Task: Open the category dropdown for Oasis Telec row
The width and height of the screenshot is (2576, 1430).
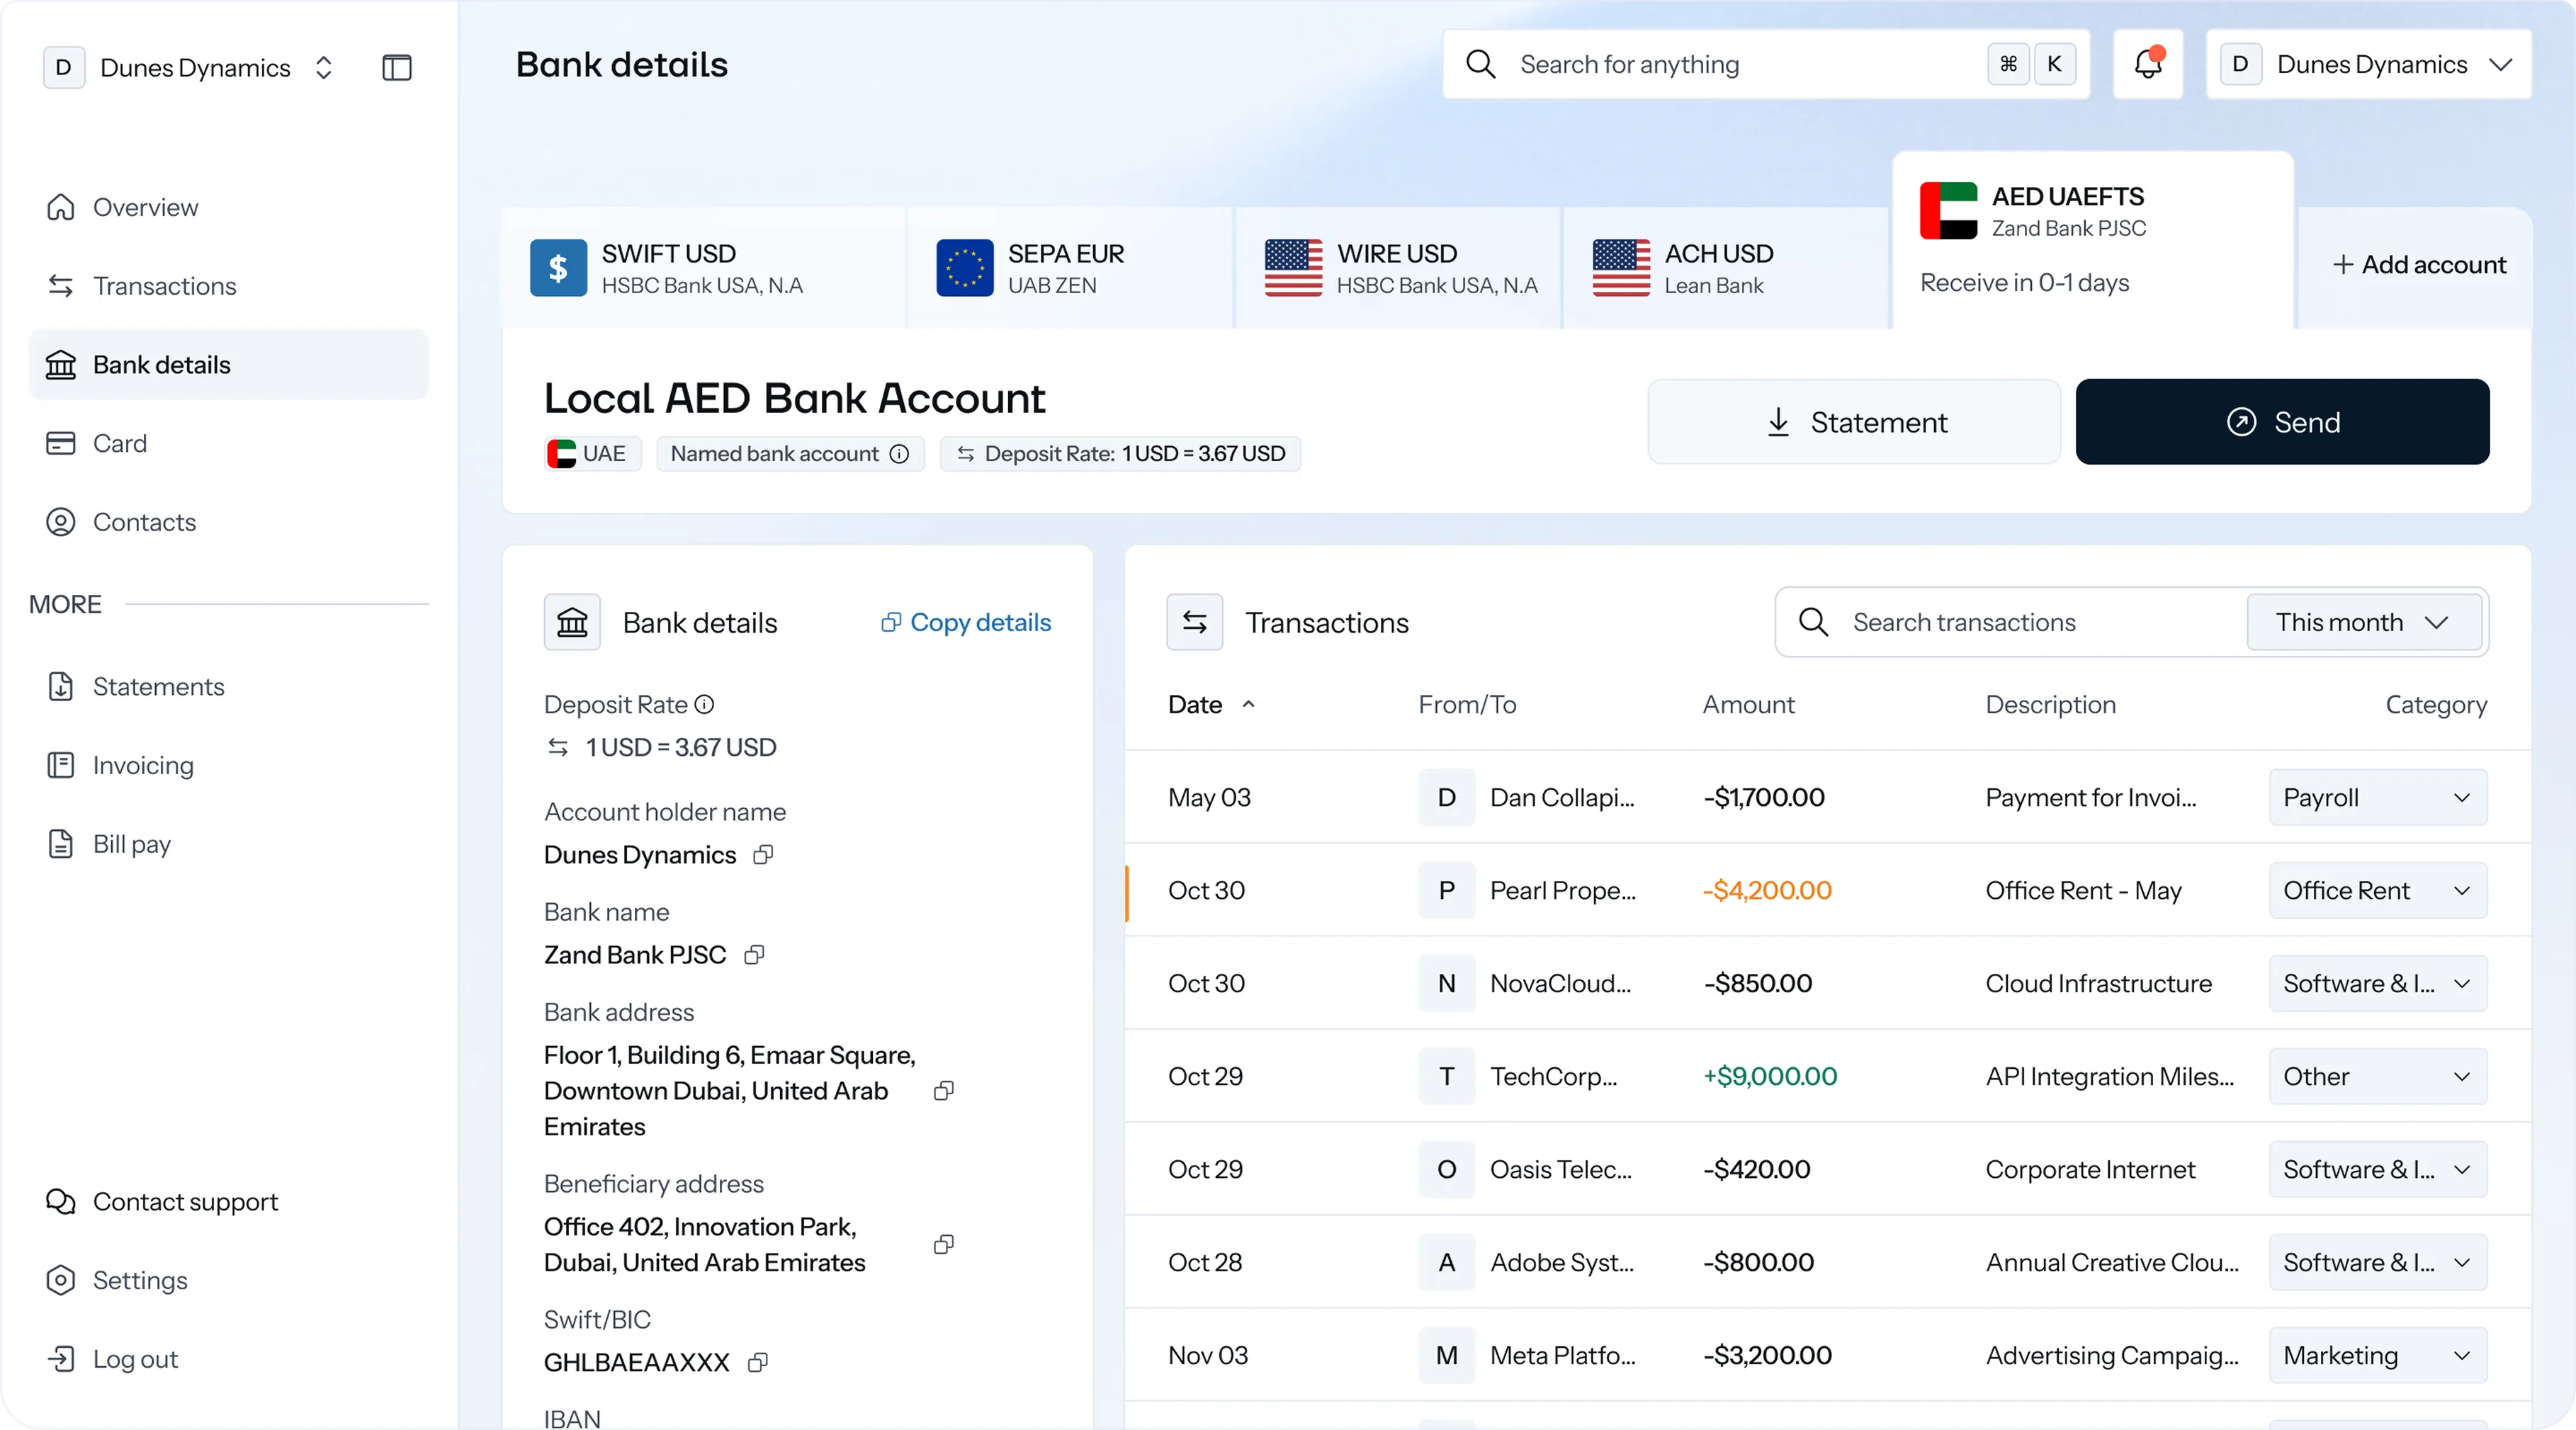Action: tap(2377, 1169)
